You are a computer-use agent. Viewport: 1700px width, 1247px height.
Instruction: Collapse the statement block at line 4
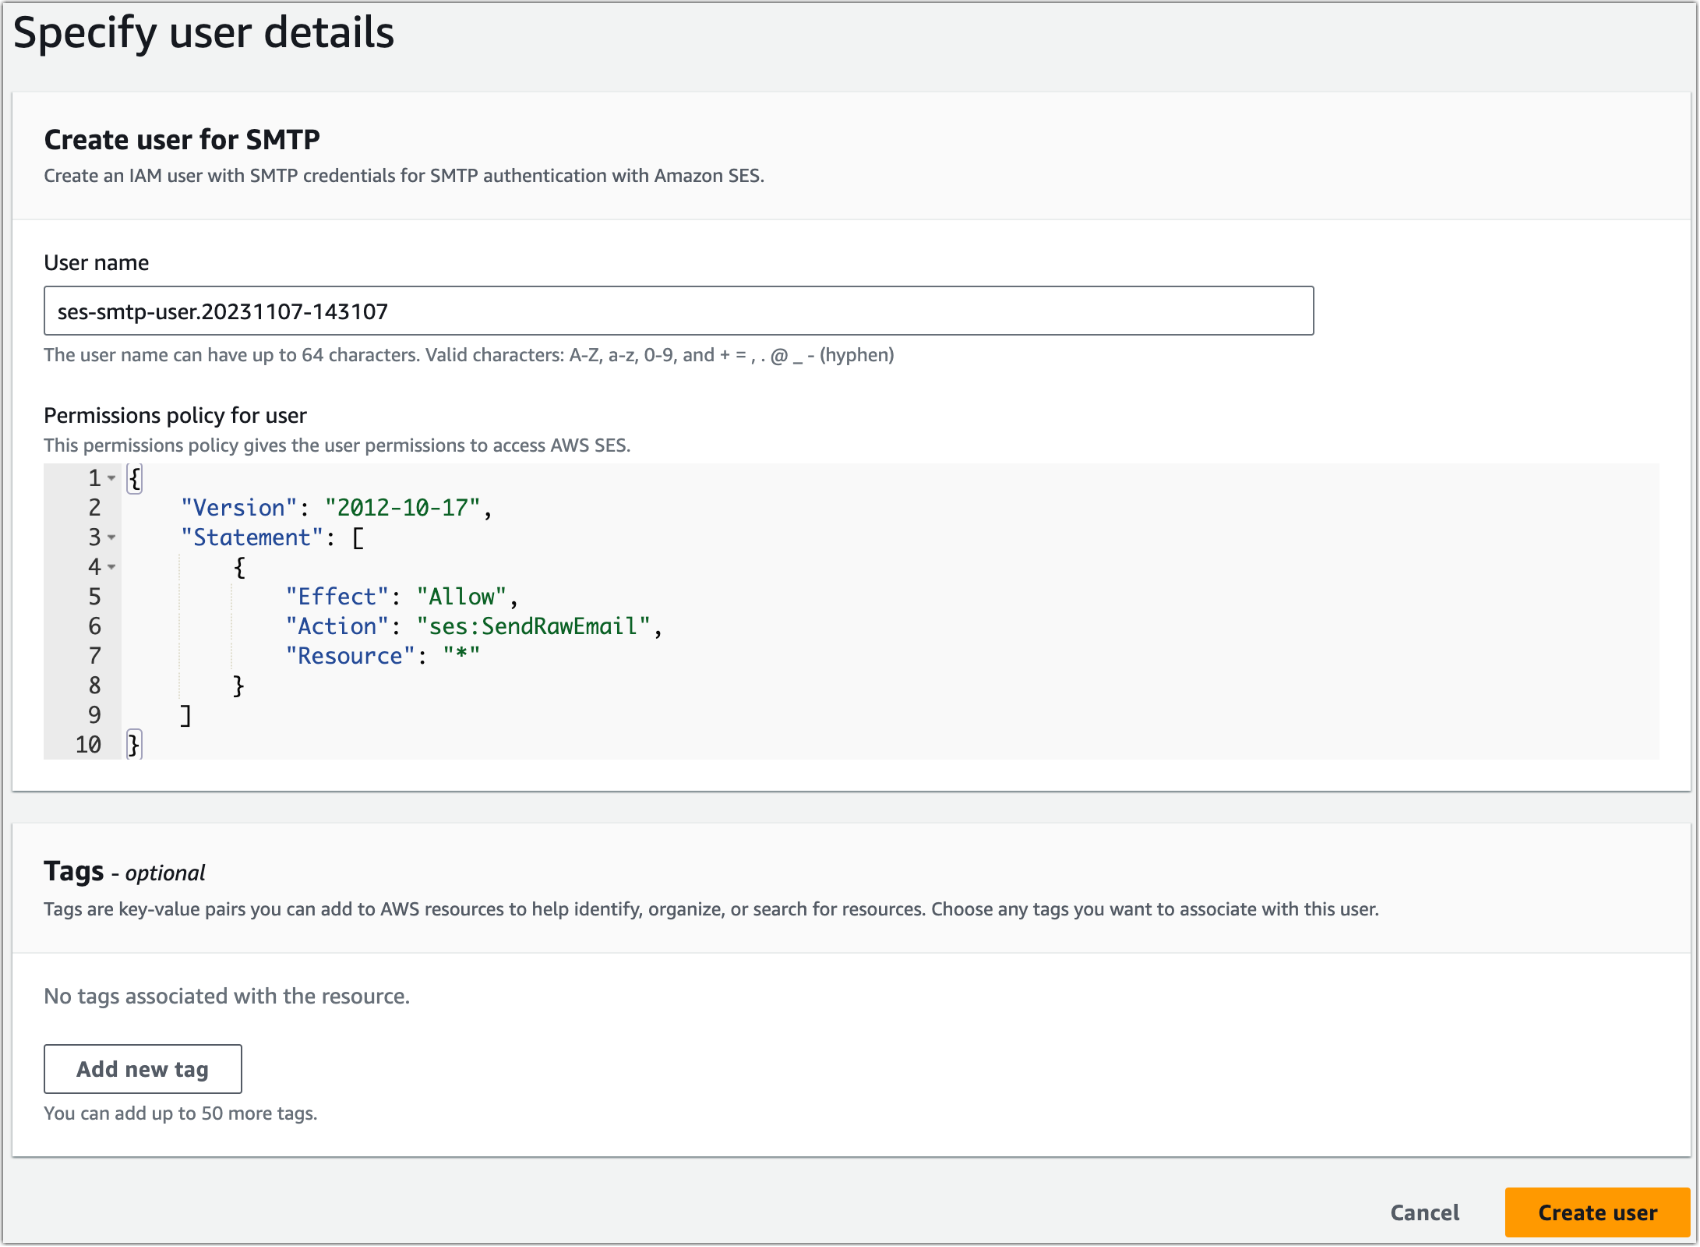click(x=112, y=567)
